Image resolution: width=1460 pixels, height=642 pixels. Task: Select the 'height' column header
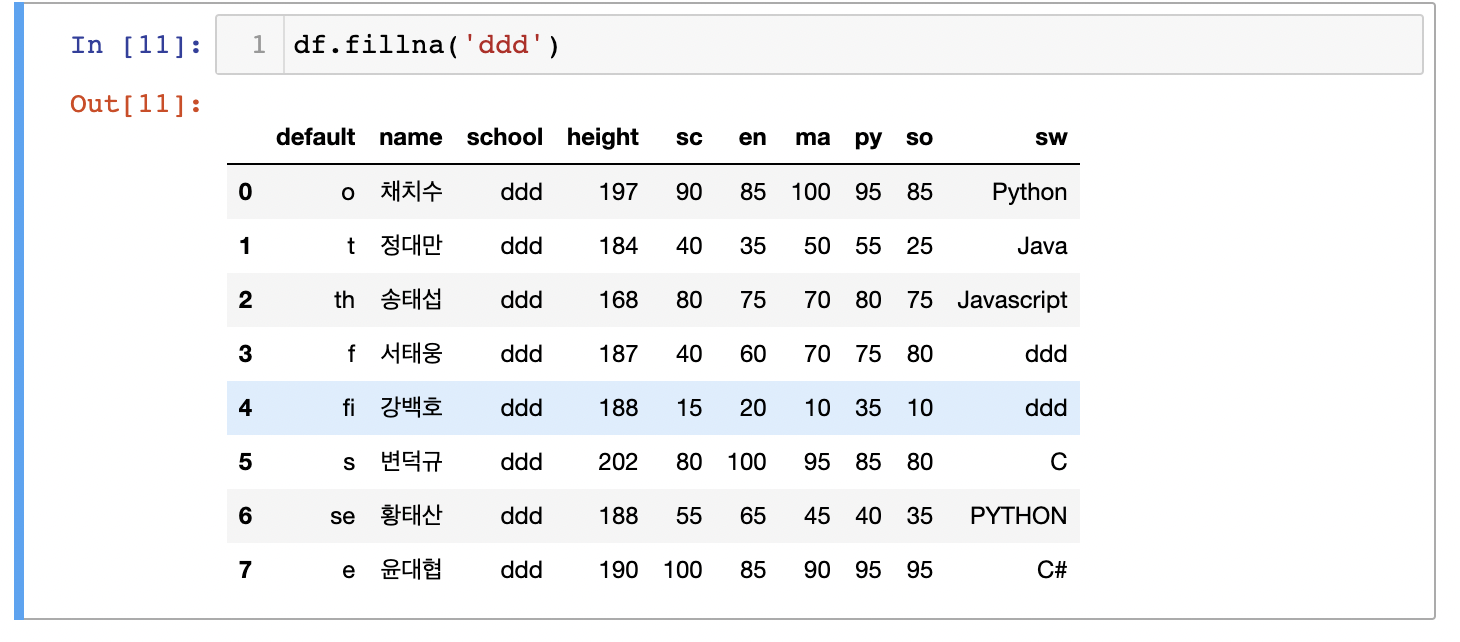(602, 138)
